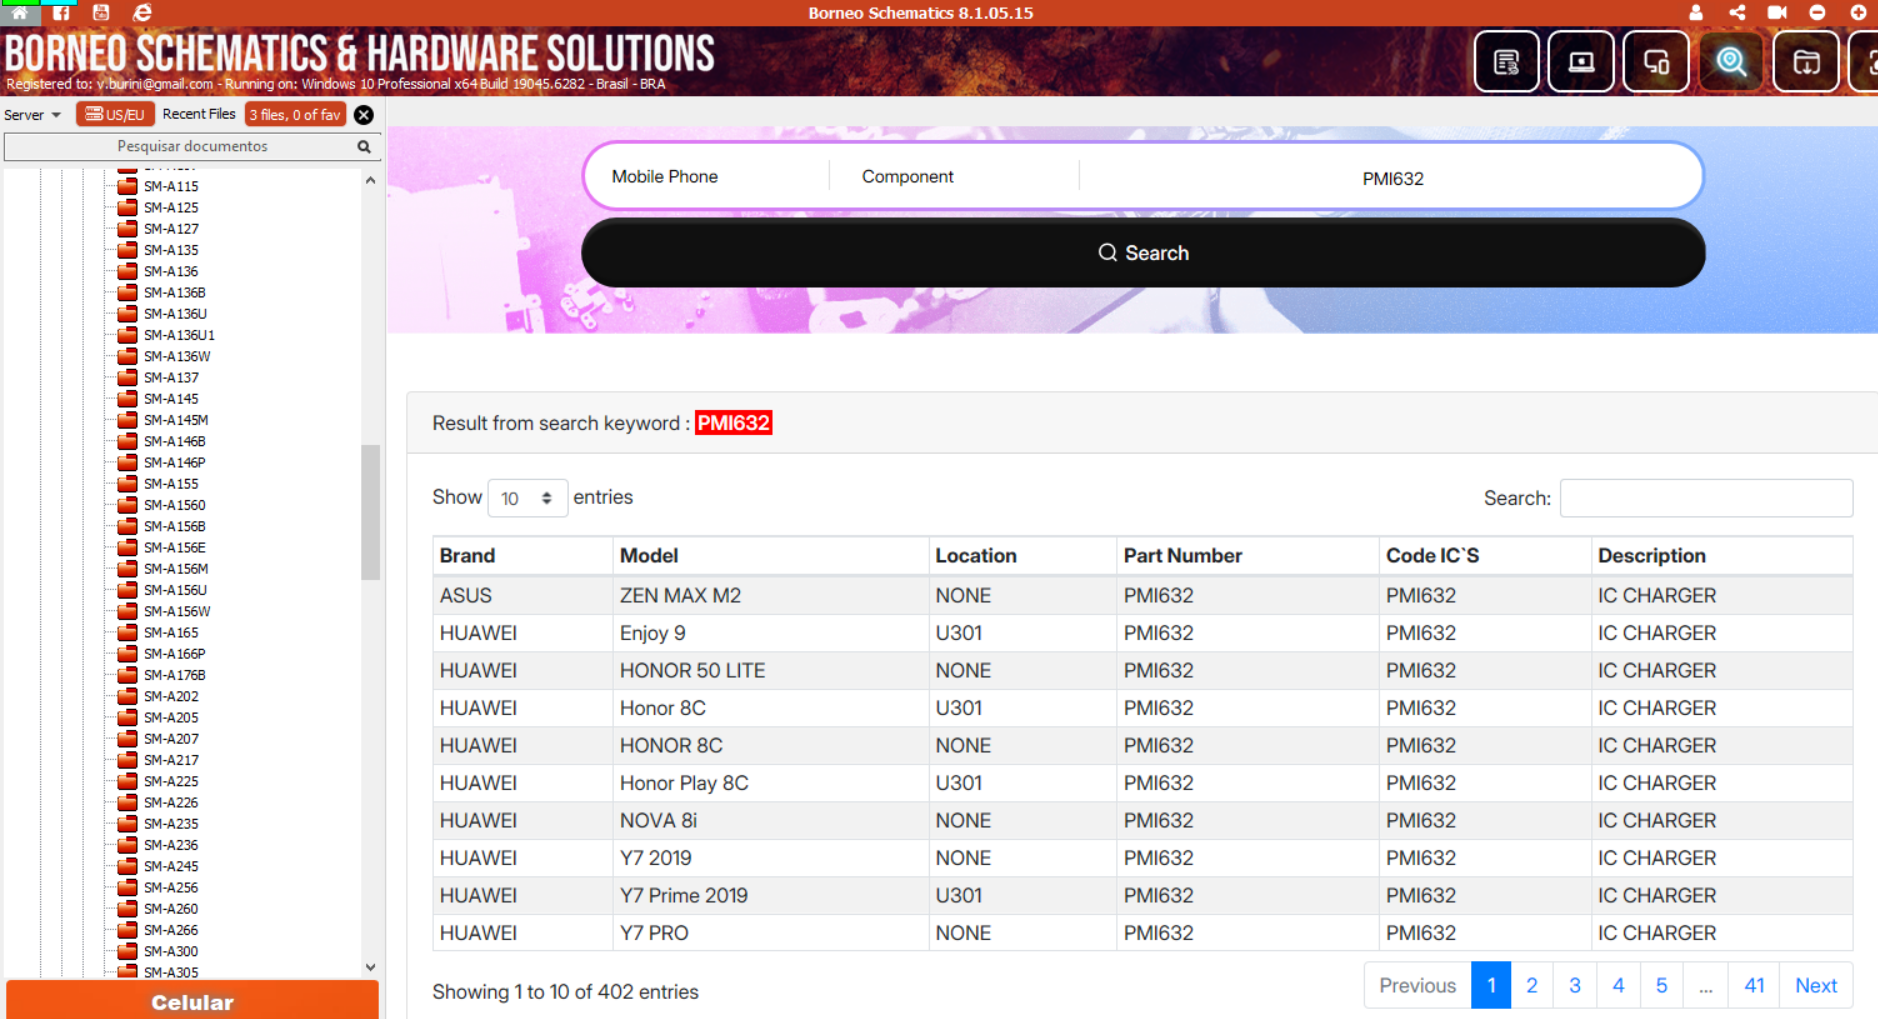Open the video camera icon
1878x1019 pixels.
coord(1777,12)
